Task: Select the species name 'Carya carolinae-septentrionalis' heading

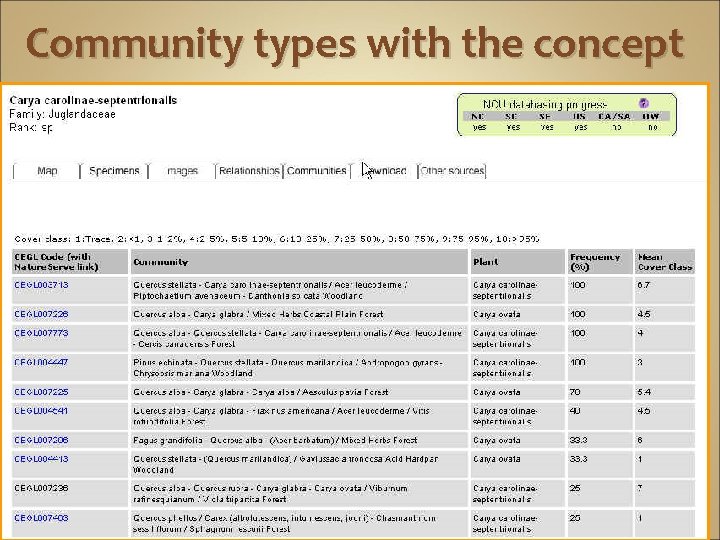Action: (x=93, y=101)
